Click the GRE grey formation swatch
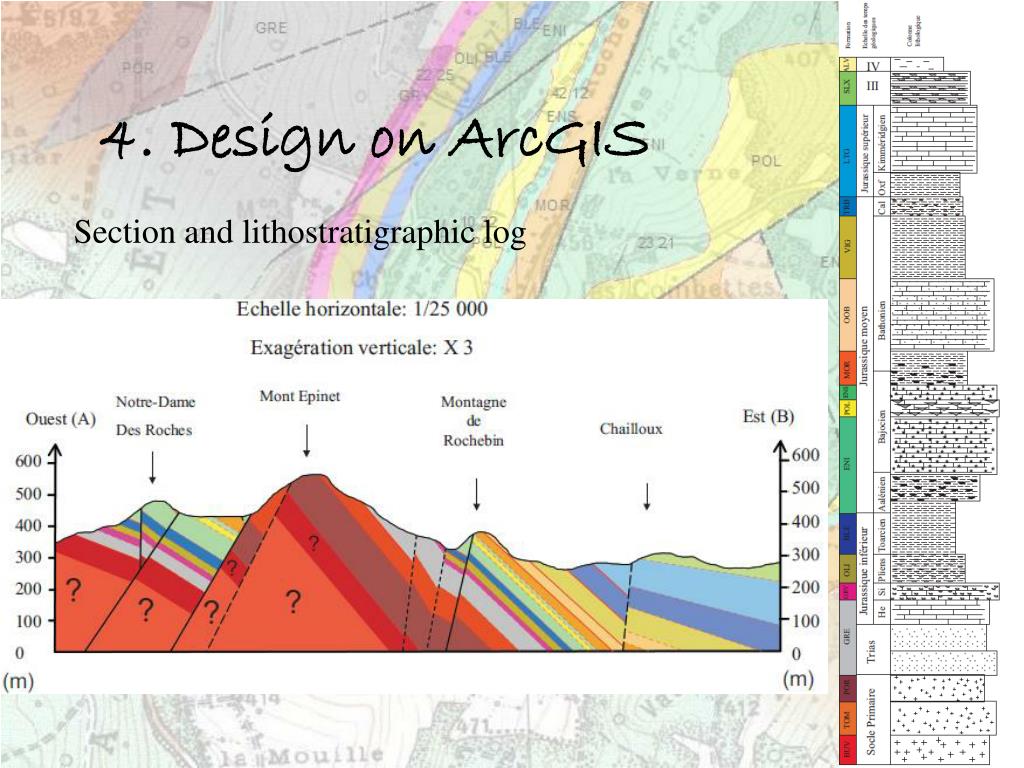Image resolution: width=1024 pixels, height=768 pixels. (x=847, y=637)
